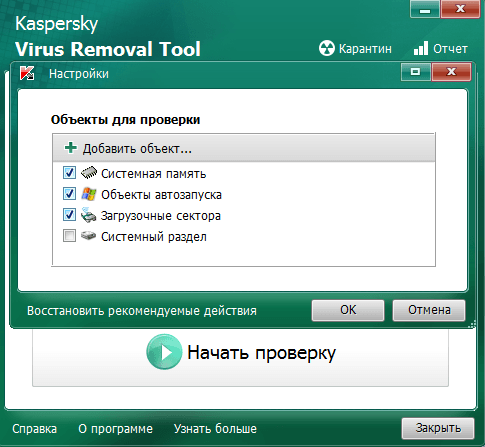The height and width of the screenshot is (447, 485).
Task: Open Добавить объект... to add scan object
Action: (244, 148)
